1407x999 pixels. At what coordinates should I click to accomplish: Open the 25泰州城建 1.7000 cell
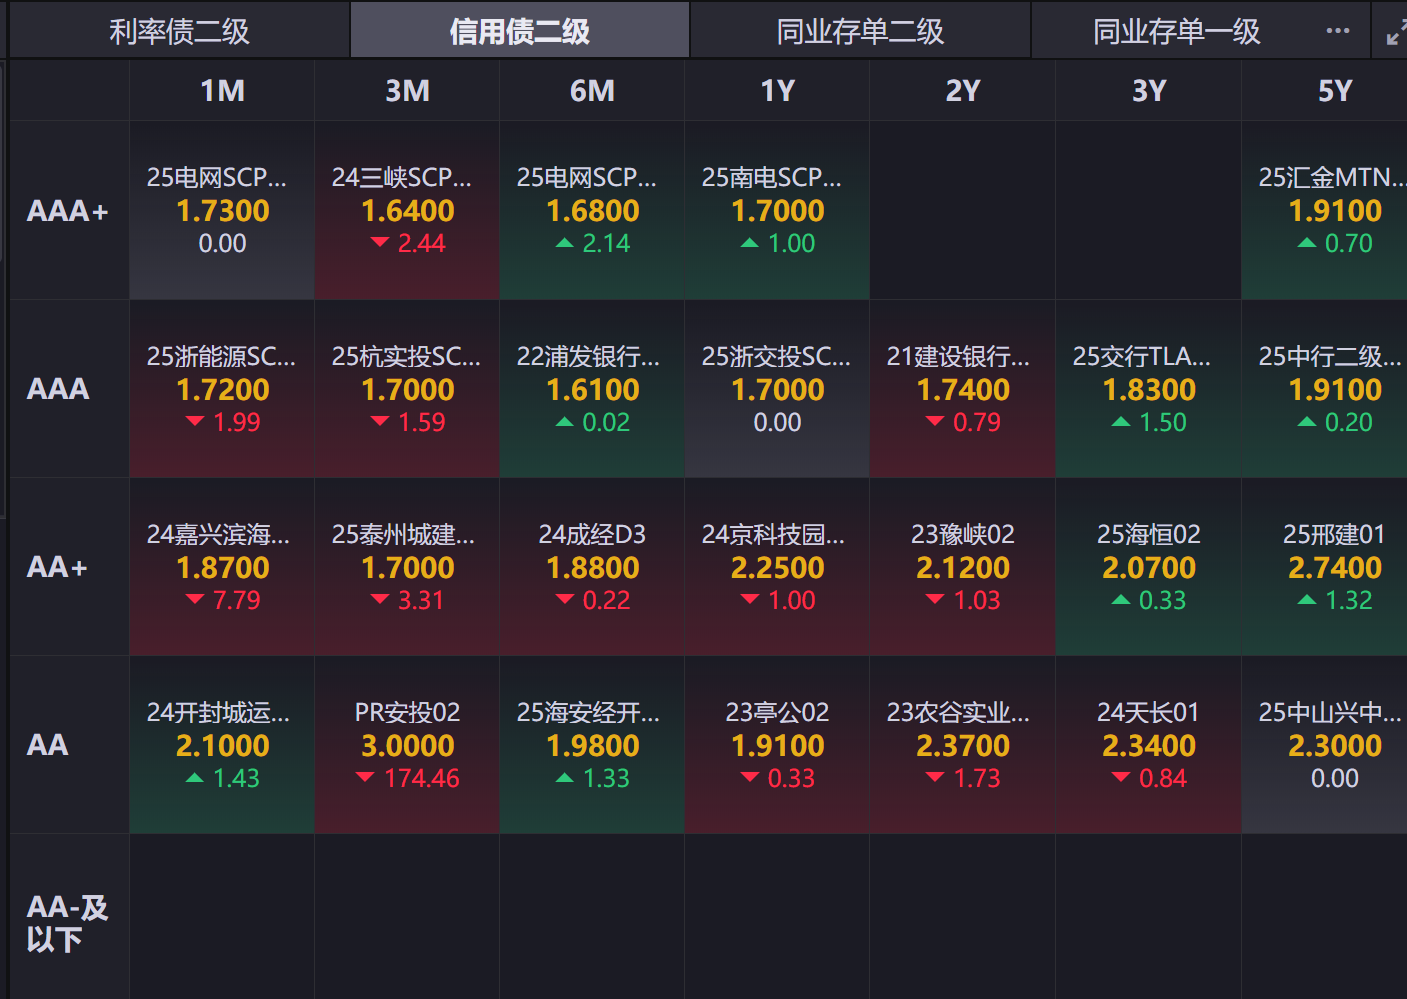pos(407,567)
